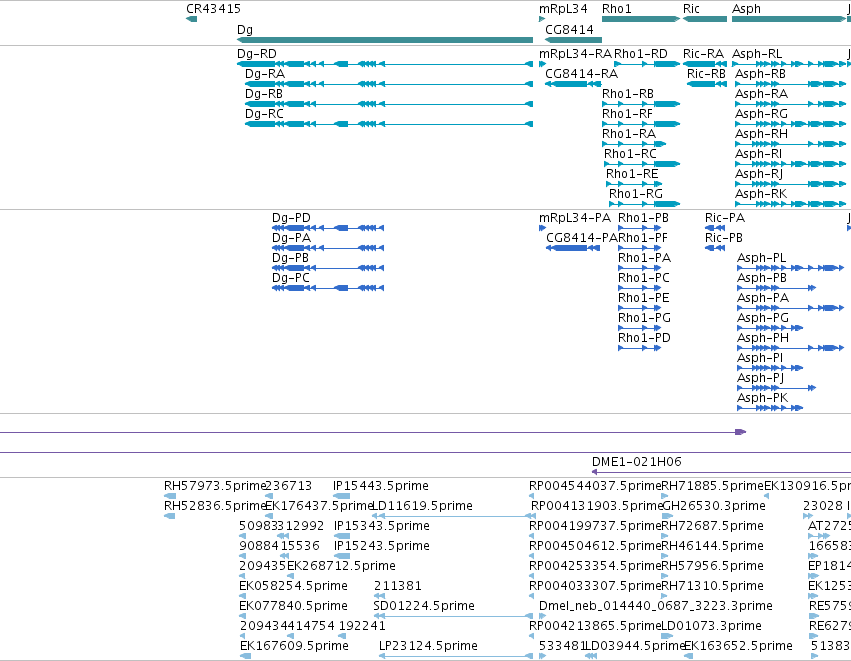
Task: Select the Rho1-RC transcript label
Action: 630,154
